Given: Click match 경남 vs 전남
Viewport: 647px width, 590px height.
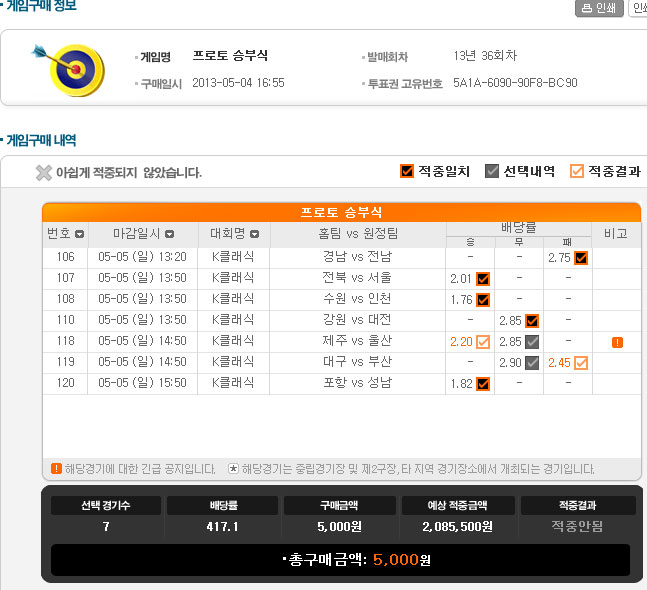Looking at the screenshot, I should 357,257.
